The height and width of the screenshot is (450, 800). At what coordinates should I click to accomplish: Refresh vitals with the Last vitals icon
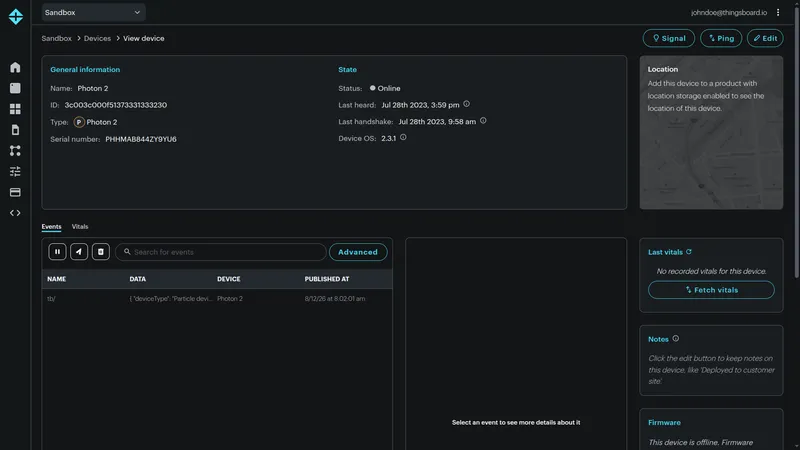click(689, 252)
